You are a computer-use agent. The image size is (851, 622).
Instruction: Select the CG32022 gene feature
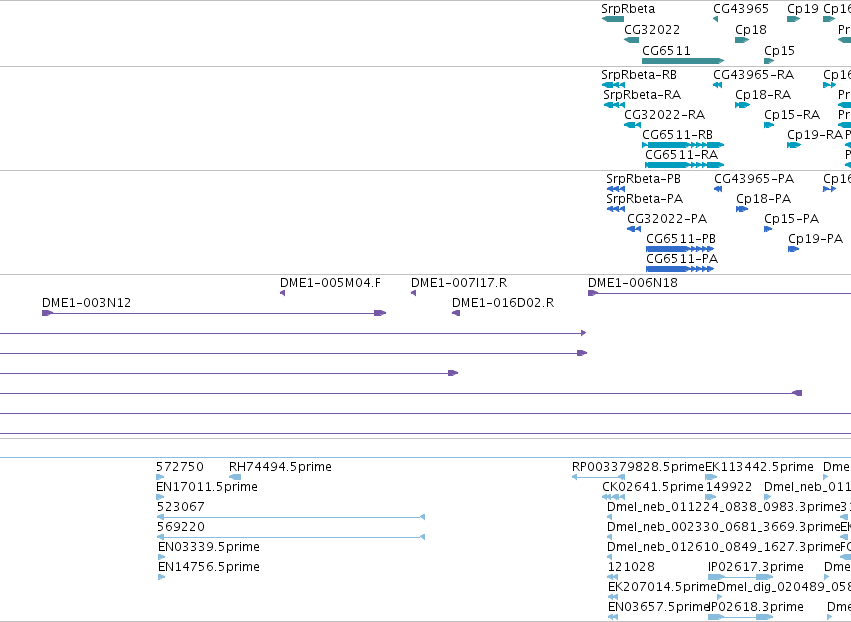(632, 40)
